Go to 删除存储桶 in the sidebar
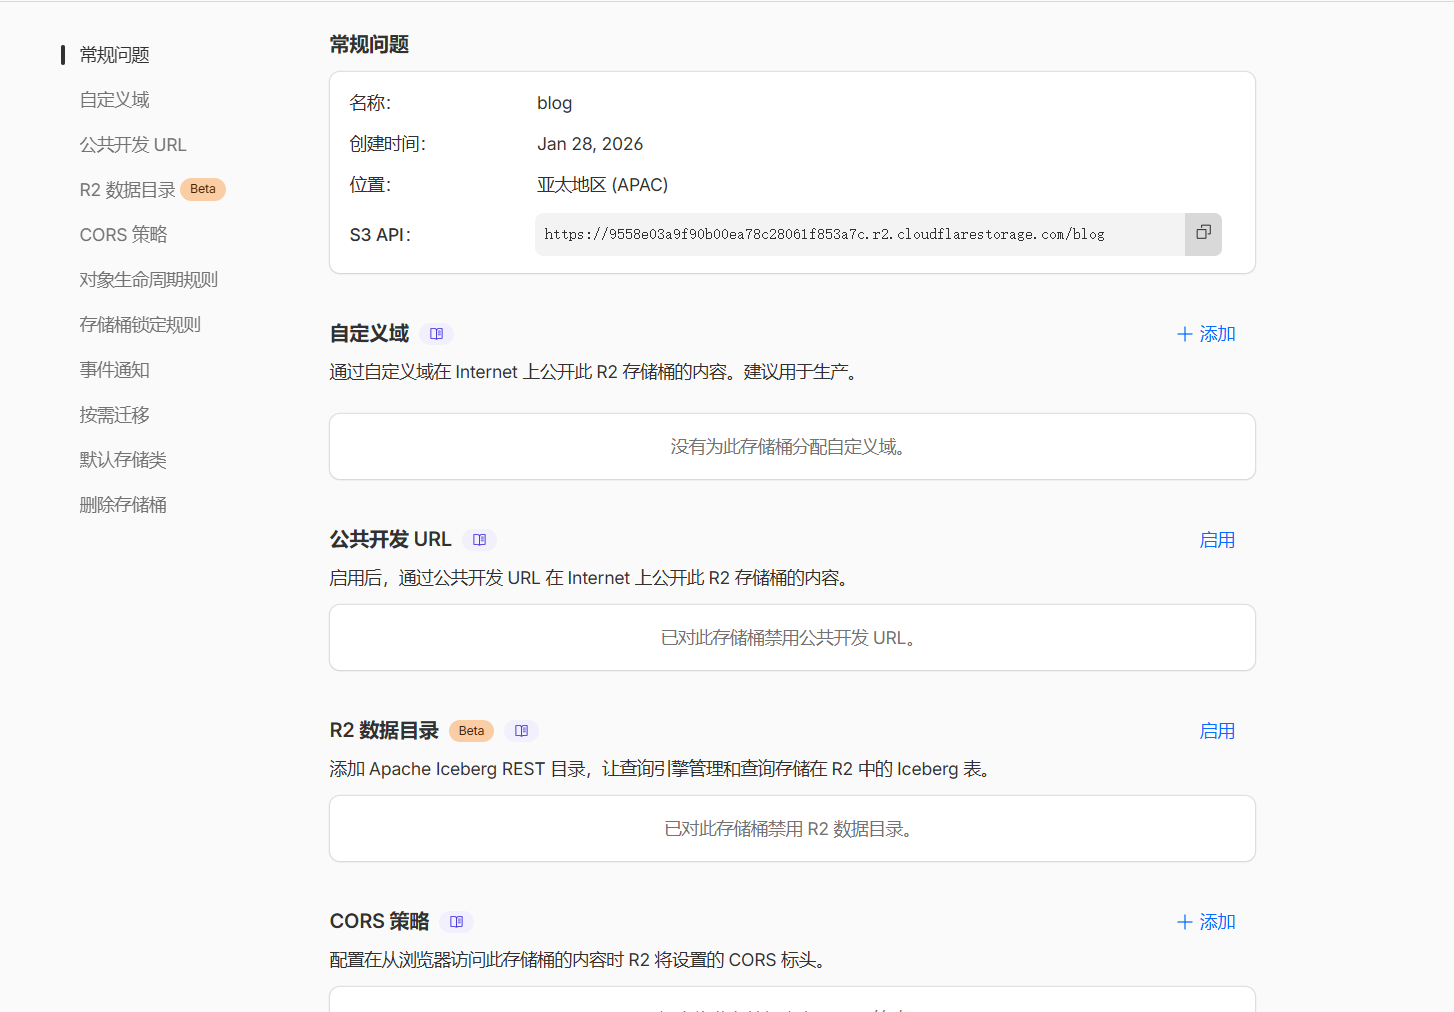The height and width of the screenshot is (1012, 1454). (x=123, y=504)
